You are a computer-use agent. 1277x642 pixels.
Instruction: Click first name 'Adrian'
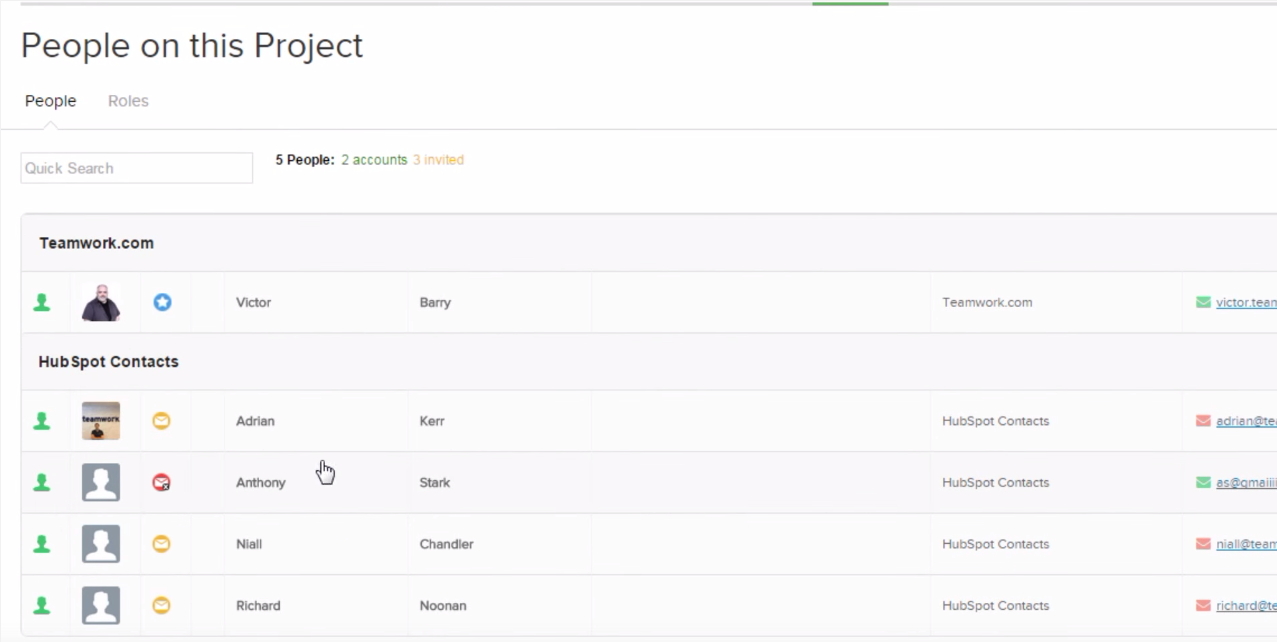click(x=255, y=421)
